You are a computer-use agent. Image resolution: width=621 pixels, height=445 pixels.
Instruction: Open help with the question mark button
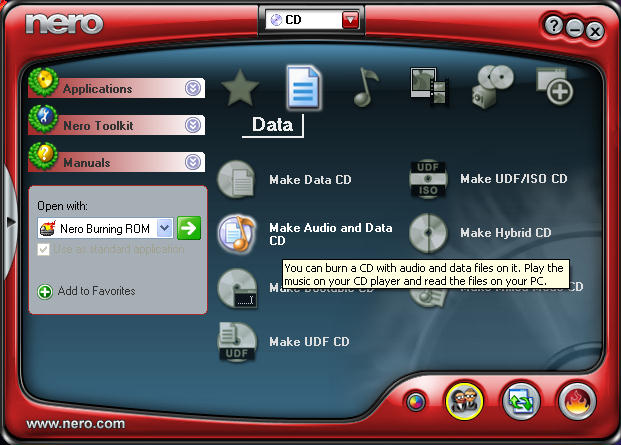pos(553,26)
